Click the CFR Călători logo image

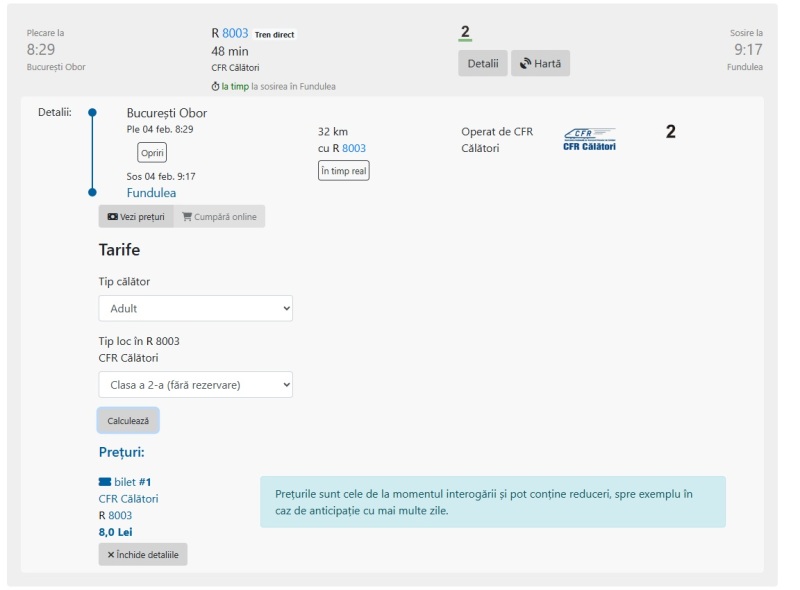coord(589,139)
